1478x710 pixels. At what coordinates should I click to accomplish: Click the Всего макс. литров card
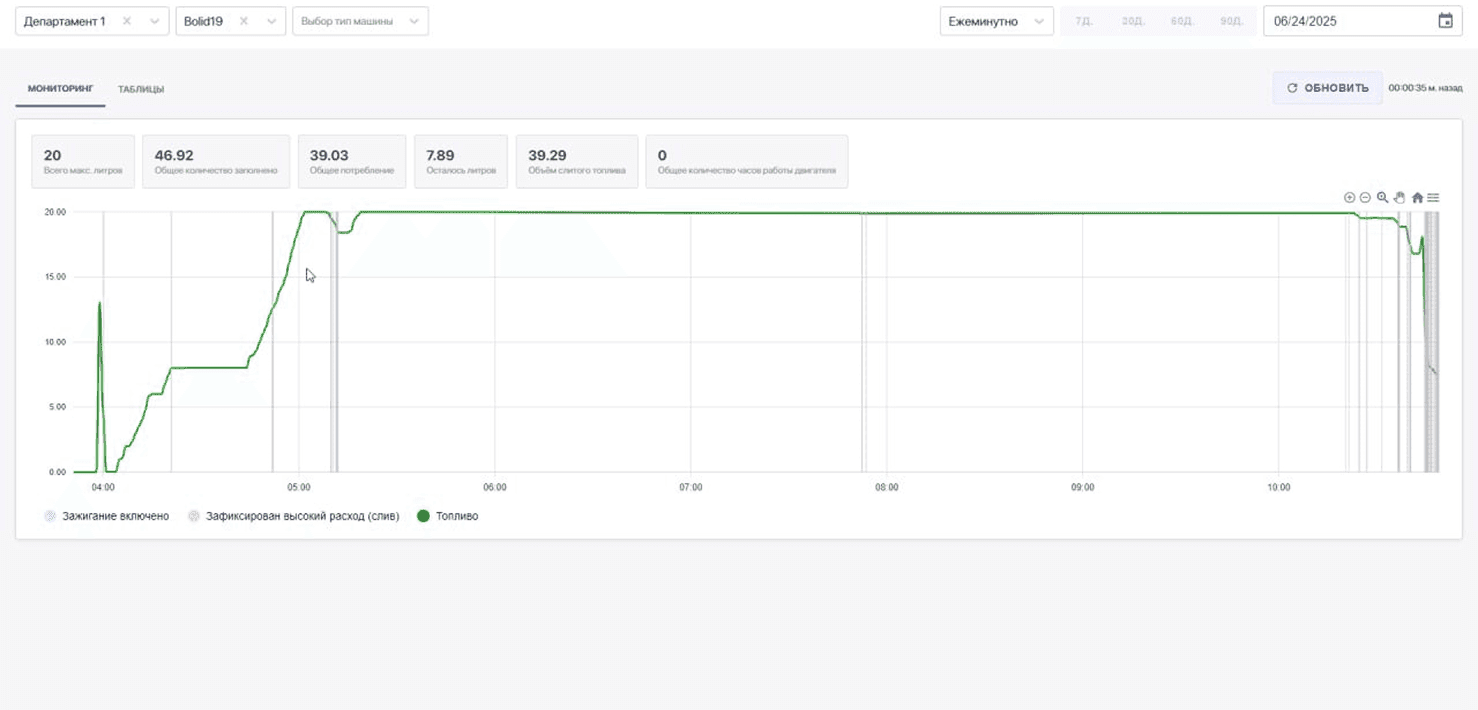point(83,162)
